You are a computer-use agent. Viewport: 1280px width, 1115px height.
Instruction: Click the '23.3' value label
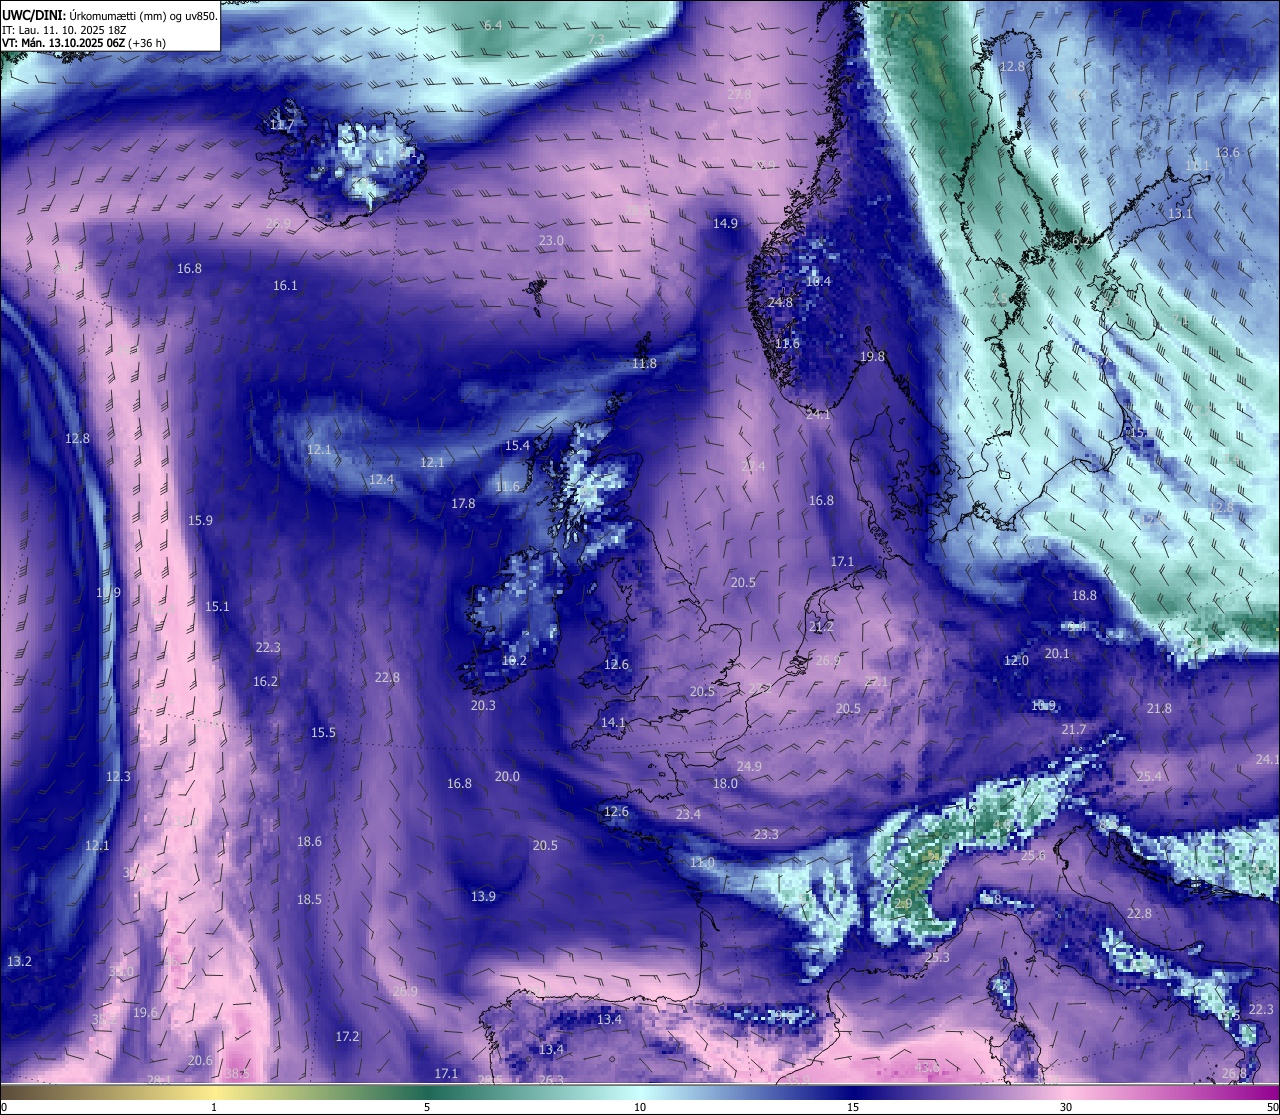pos(766,834)
